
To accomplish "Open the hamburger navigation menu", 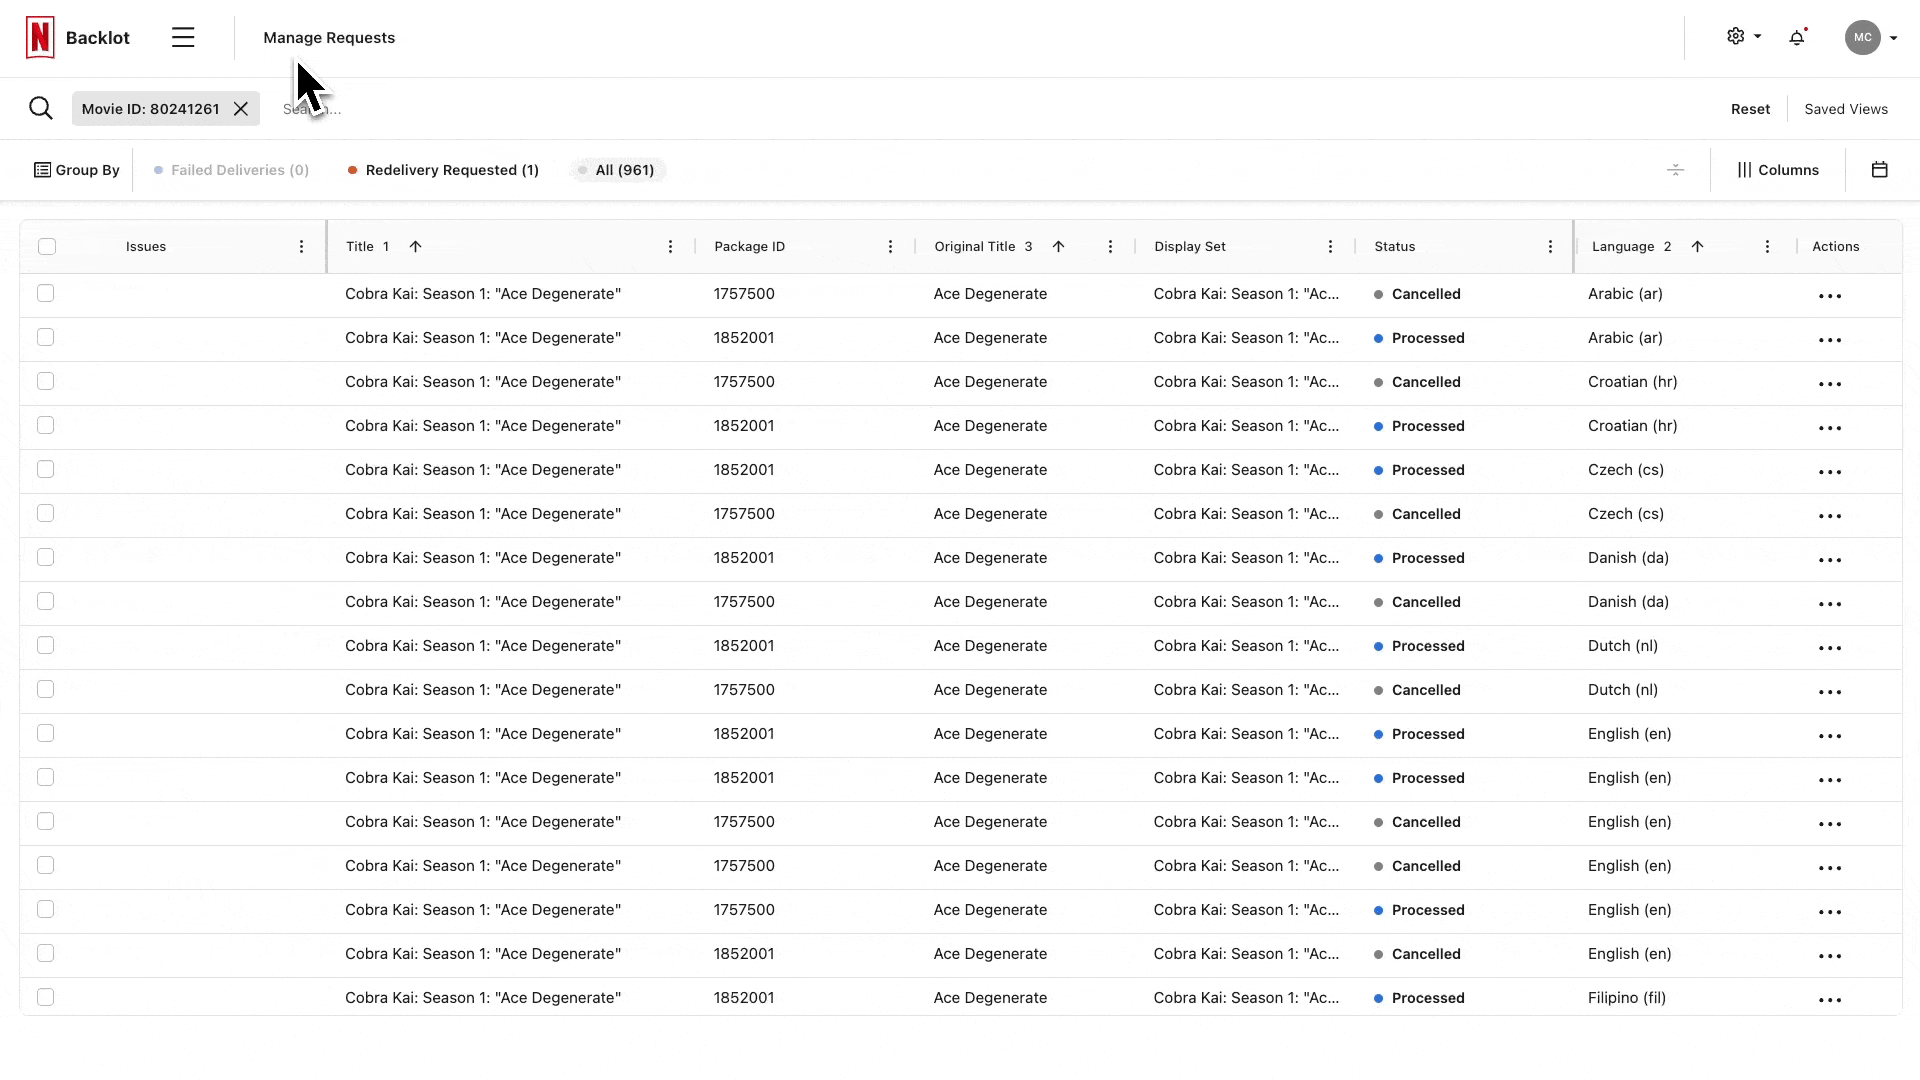I will (x=183, y=37).
